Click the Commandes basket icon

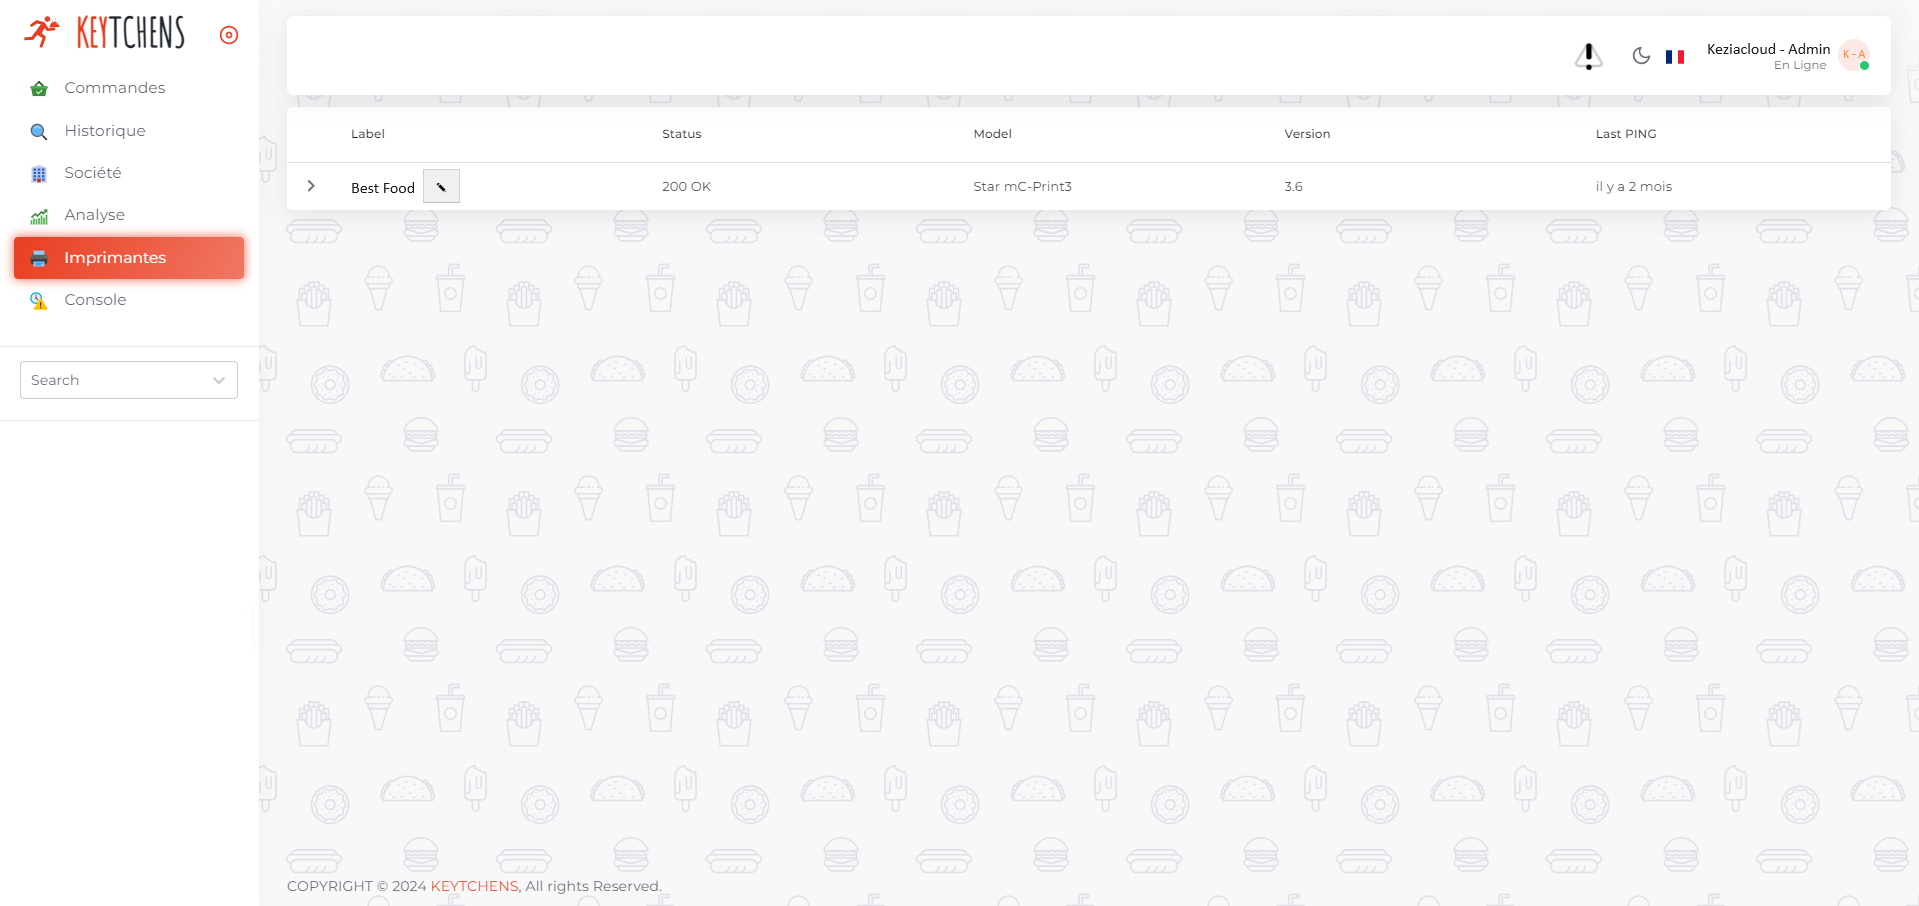click(x=39, y=89)
